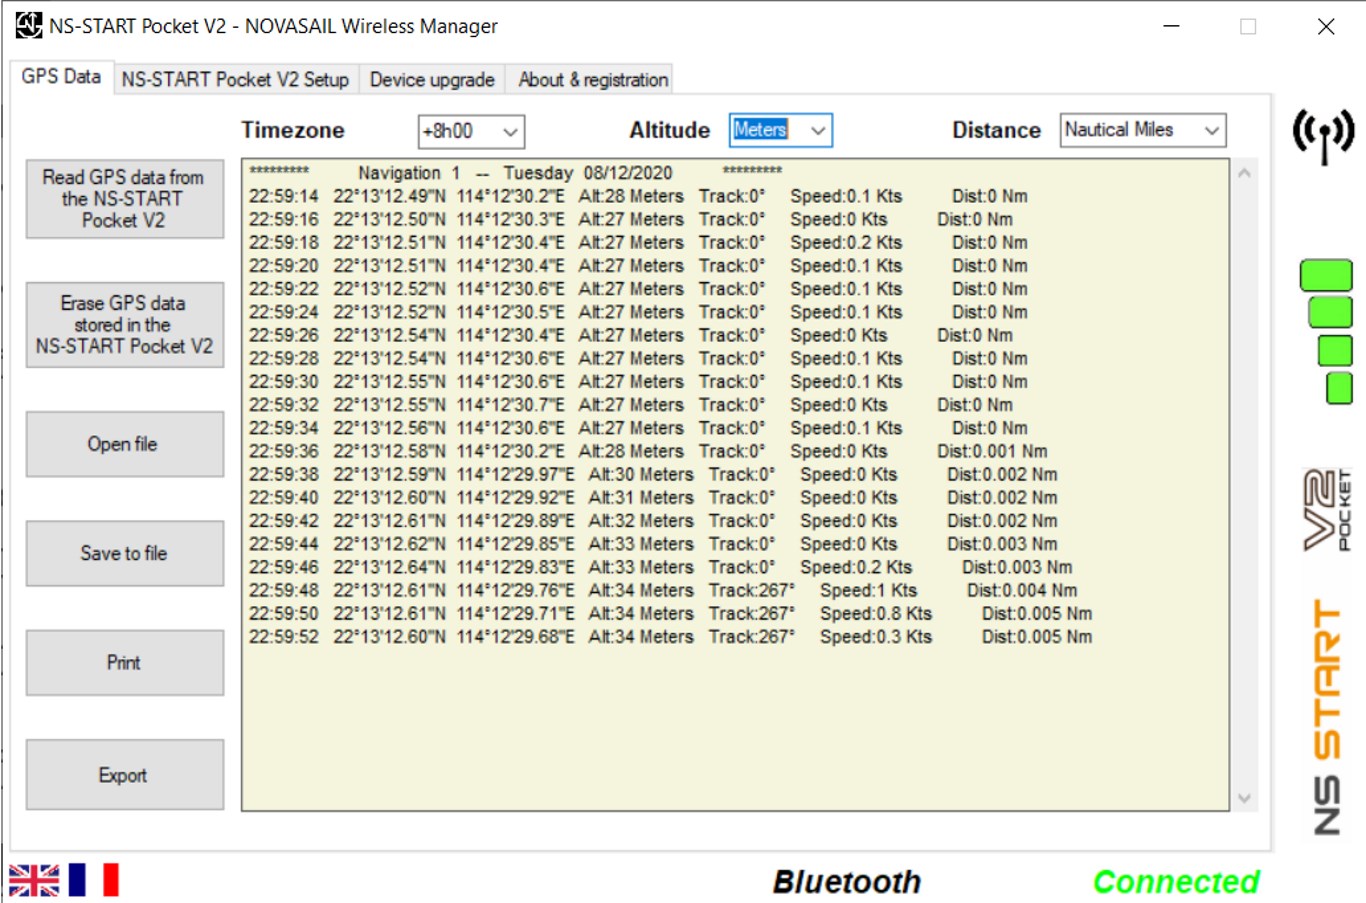Switch language to French via France flag

click(94, 880)
